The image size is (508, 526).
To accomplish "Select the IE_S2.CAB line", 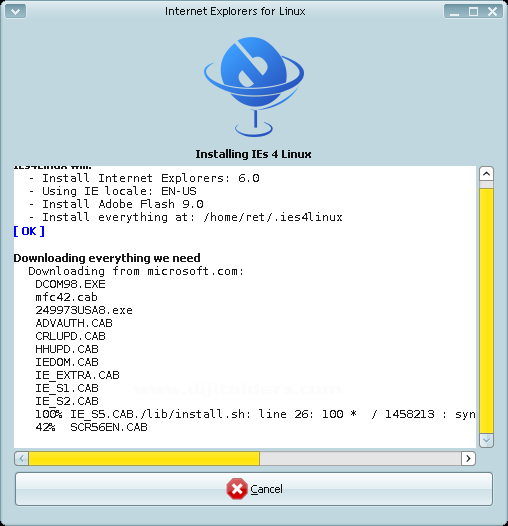I will coord(67,401).
